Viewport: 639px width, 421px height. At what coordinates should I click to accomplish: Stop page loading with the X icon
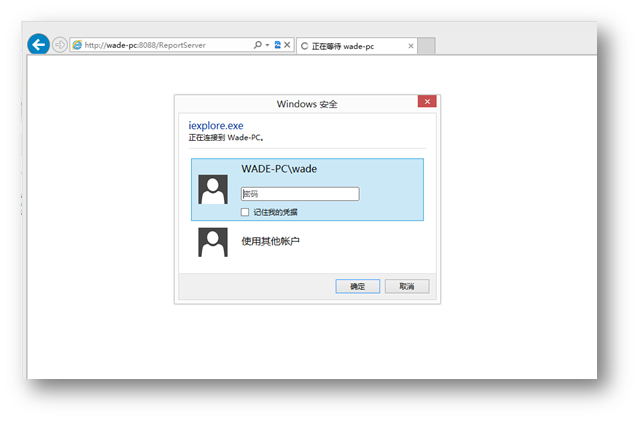(x=287, y=45)
